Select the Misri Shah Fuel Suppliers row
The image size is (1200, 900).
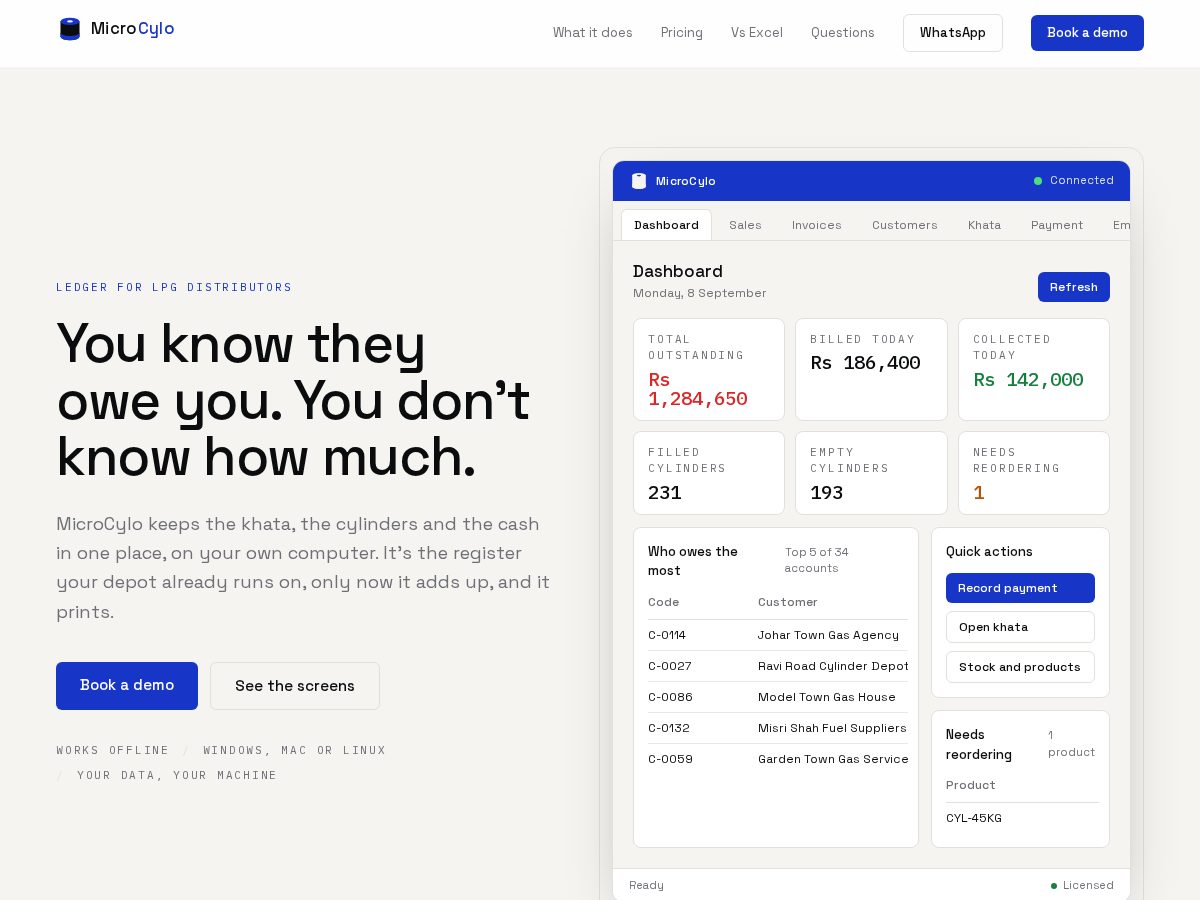[x=778, y=728]
